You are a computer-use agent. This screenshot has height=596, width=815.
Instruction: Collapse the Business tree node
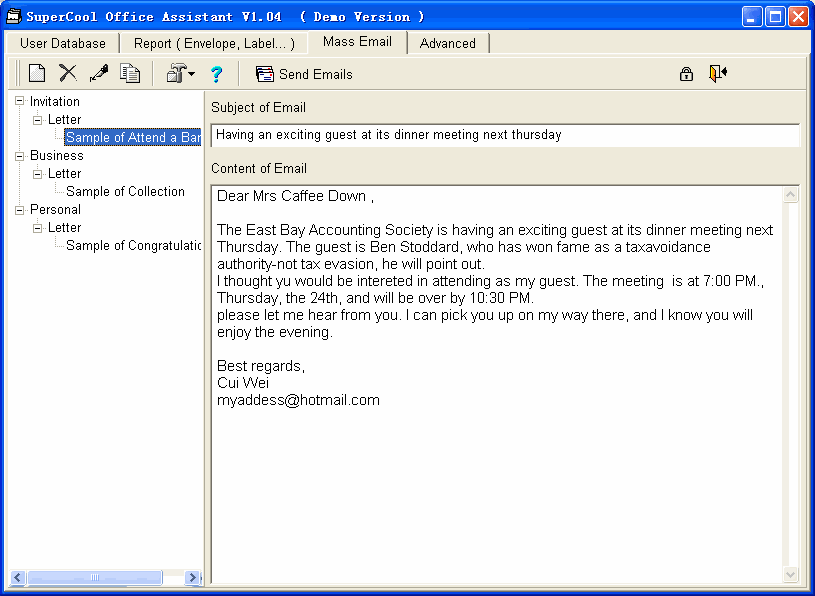pos(20,155)
